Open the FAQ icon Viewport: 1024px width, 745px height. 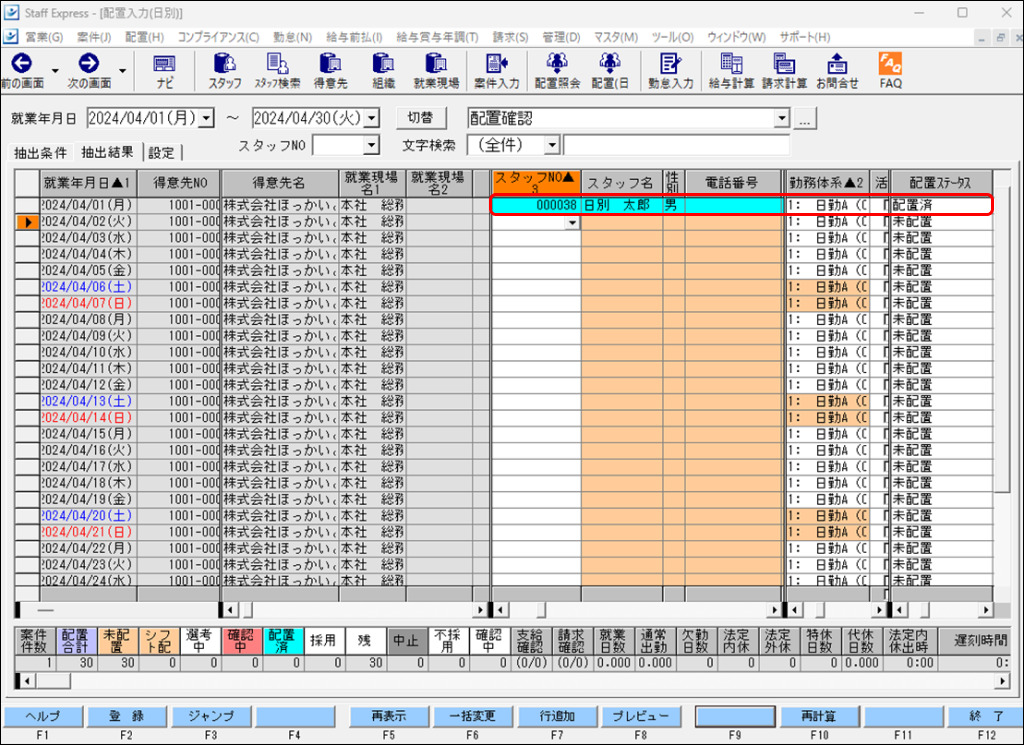pyautogui.click(x=890, y=71)
